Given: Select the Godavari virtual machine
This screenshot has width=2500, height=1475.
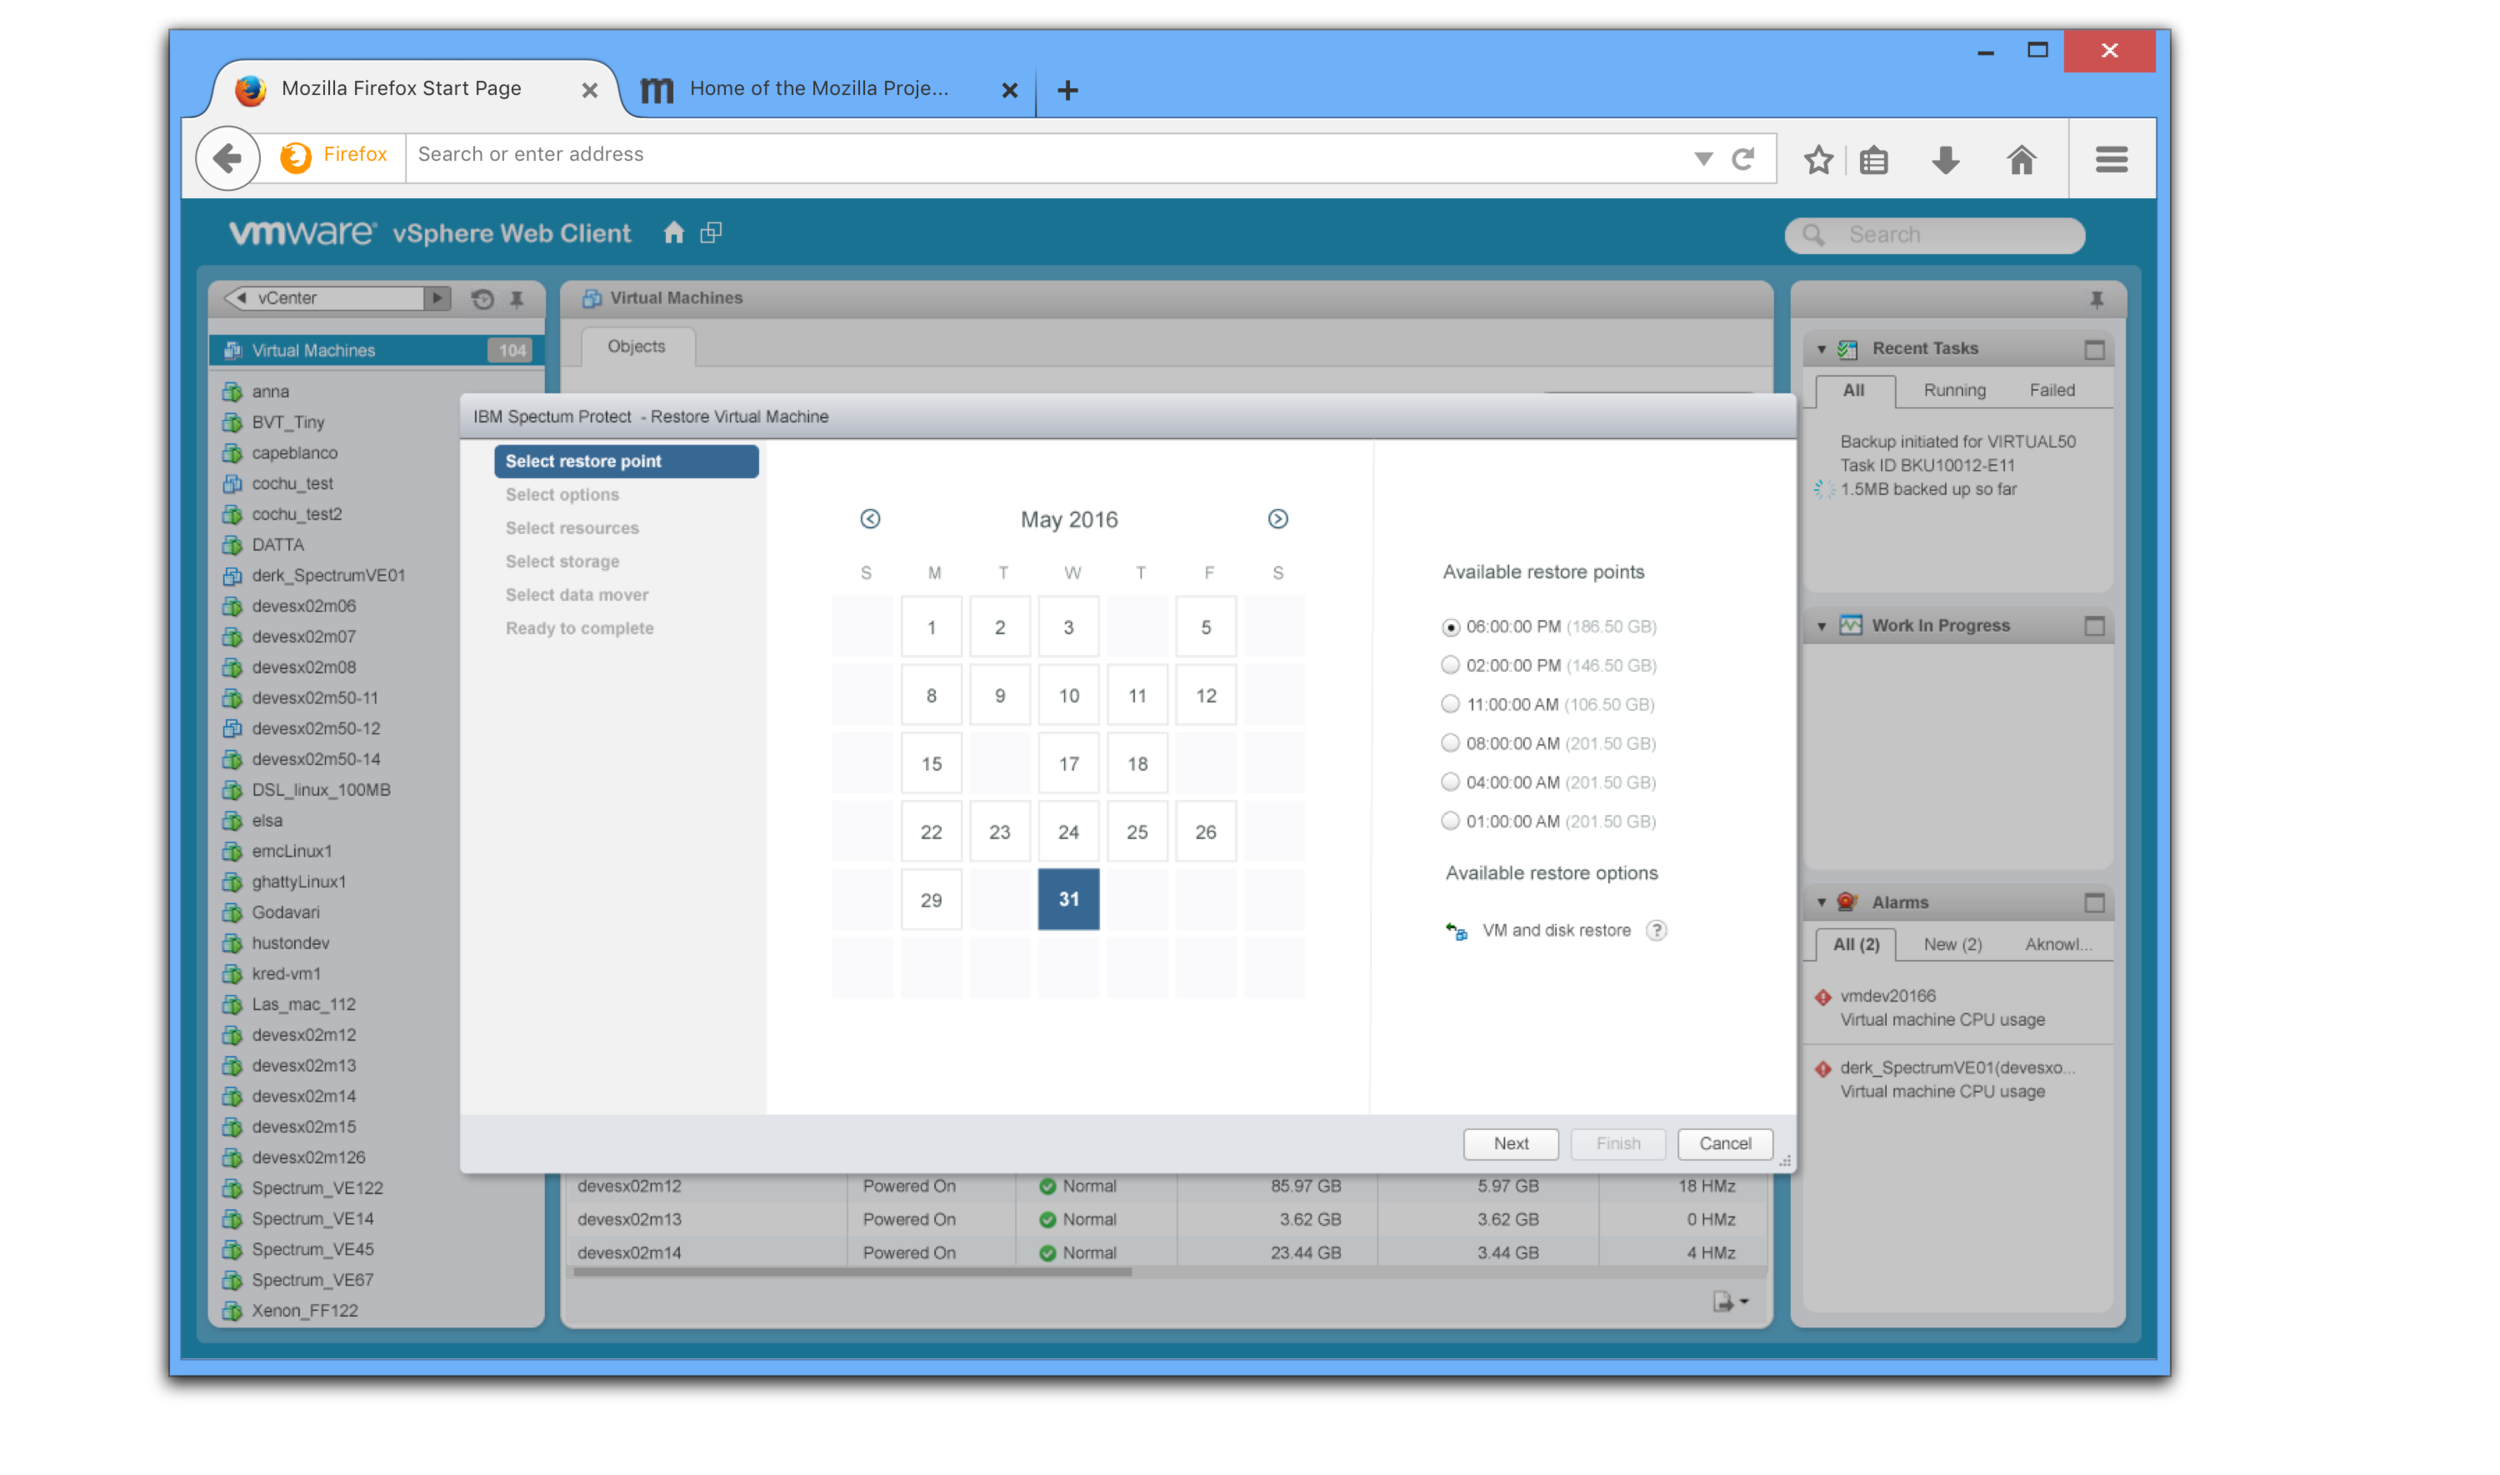Looking at the screenshot, I should pyautogui.click(x=285, y=913).
